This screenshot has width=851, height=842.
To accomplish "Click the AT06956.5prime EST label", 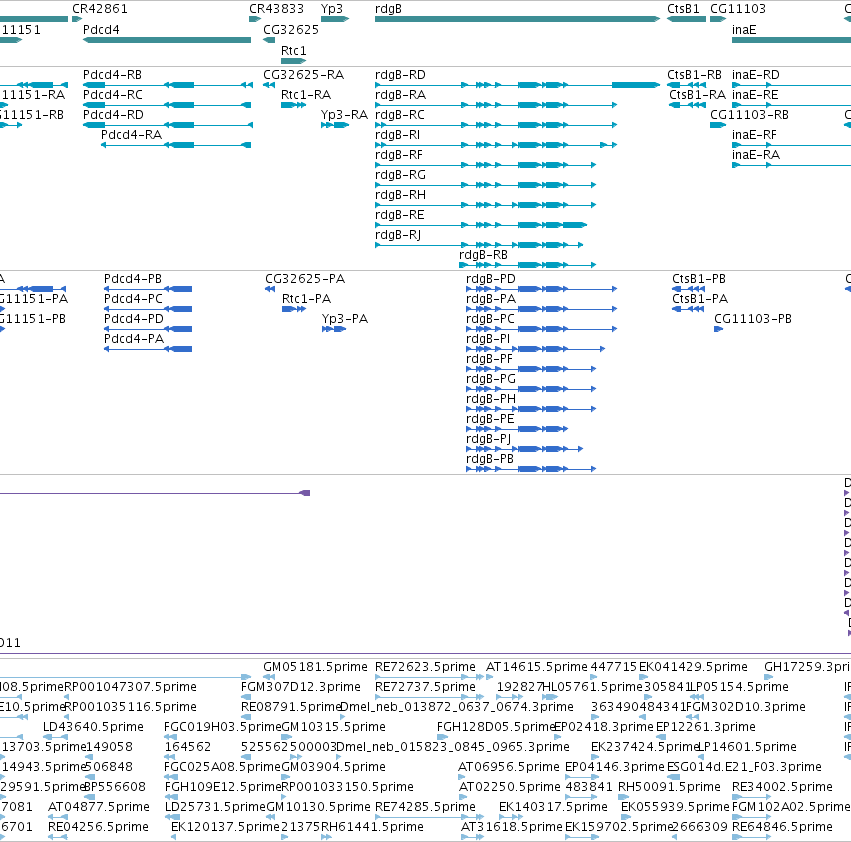I will click(509, 767).
